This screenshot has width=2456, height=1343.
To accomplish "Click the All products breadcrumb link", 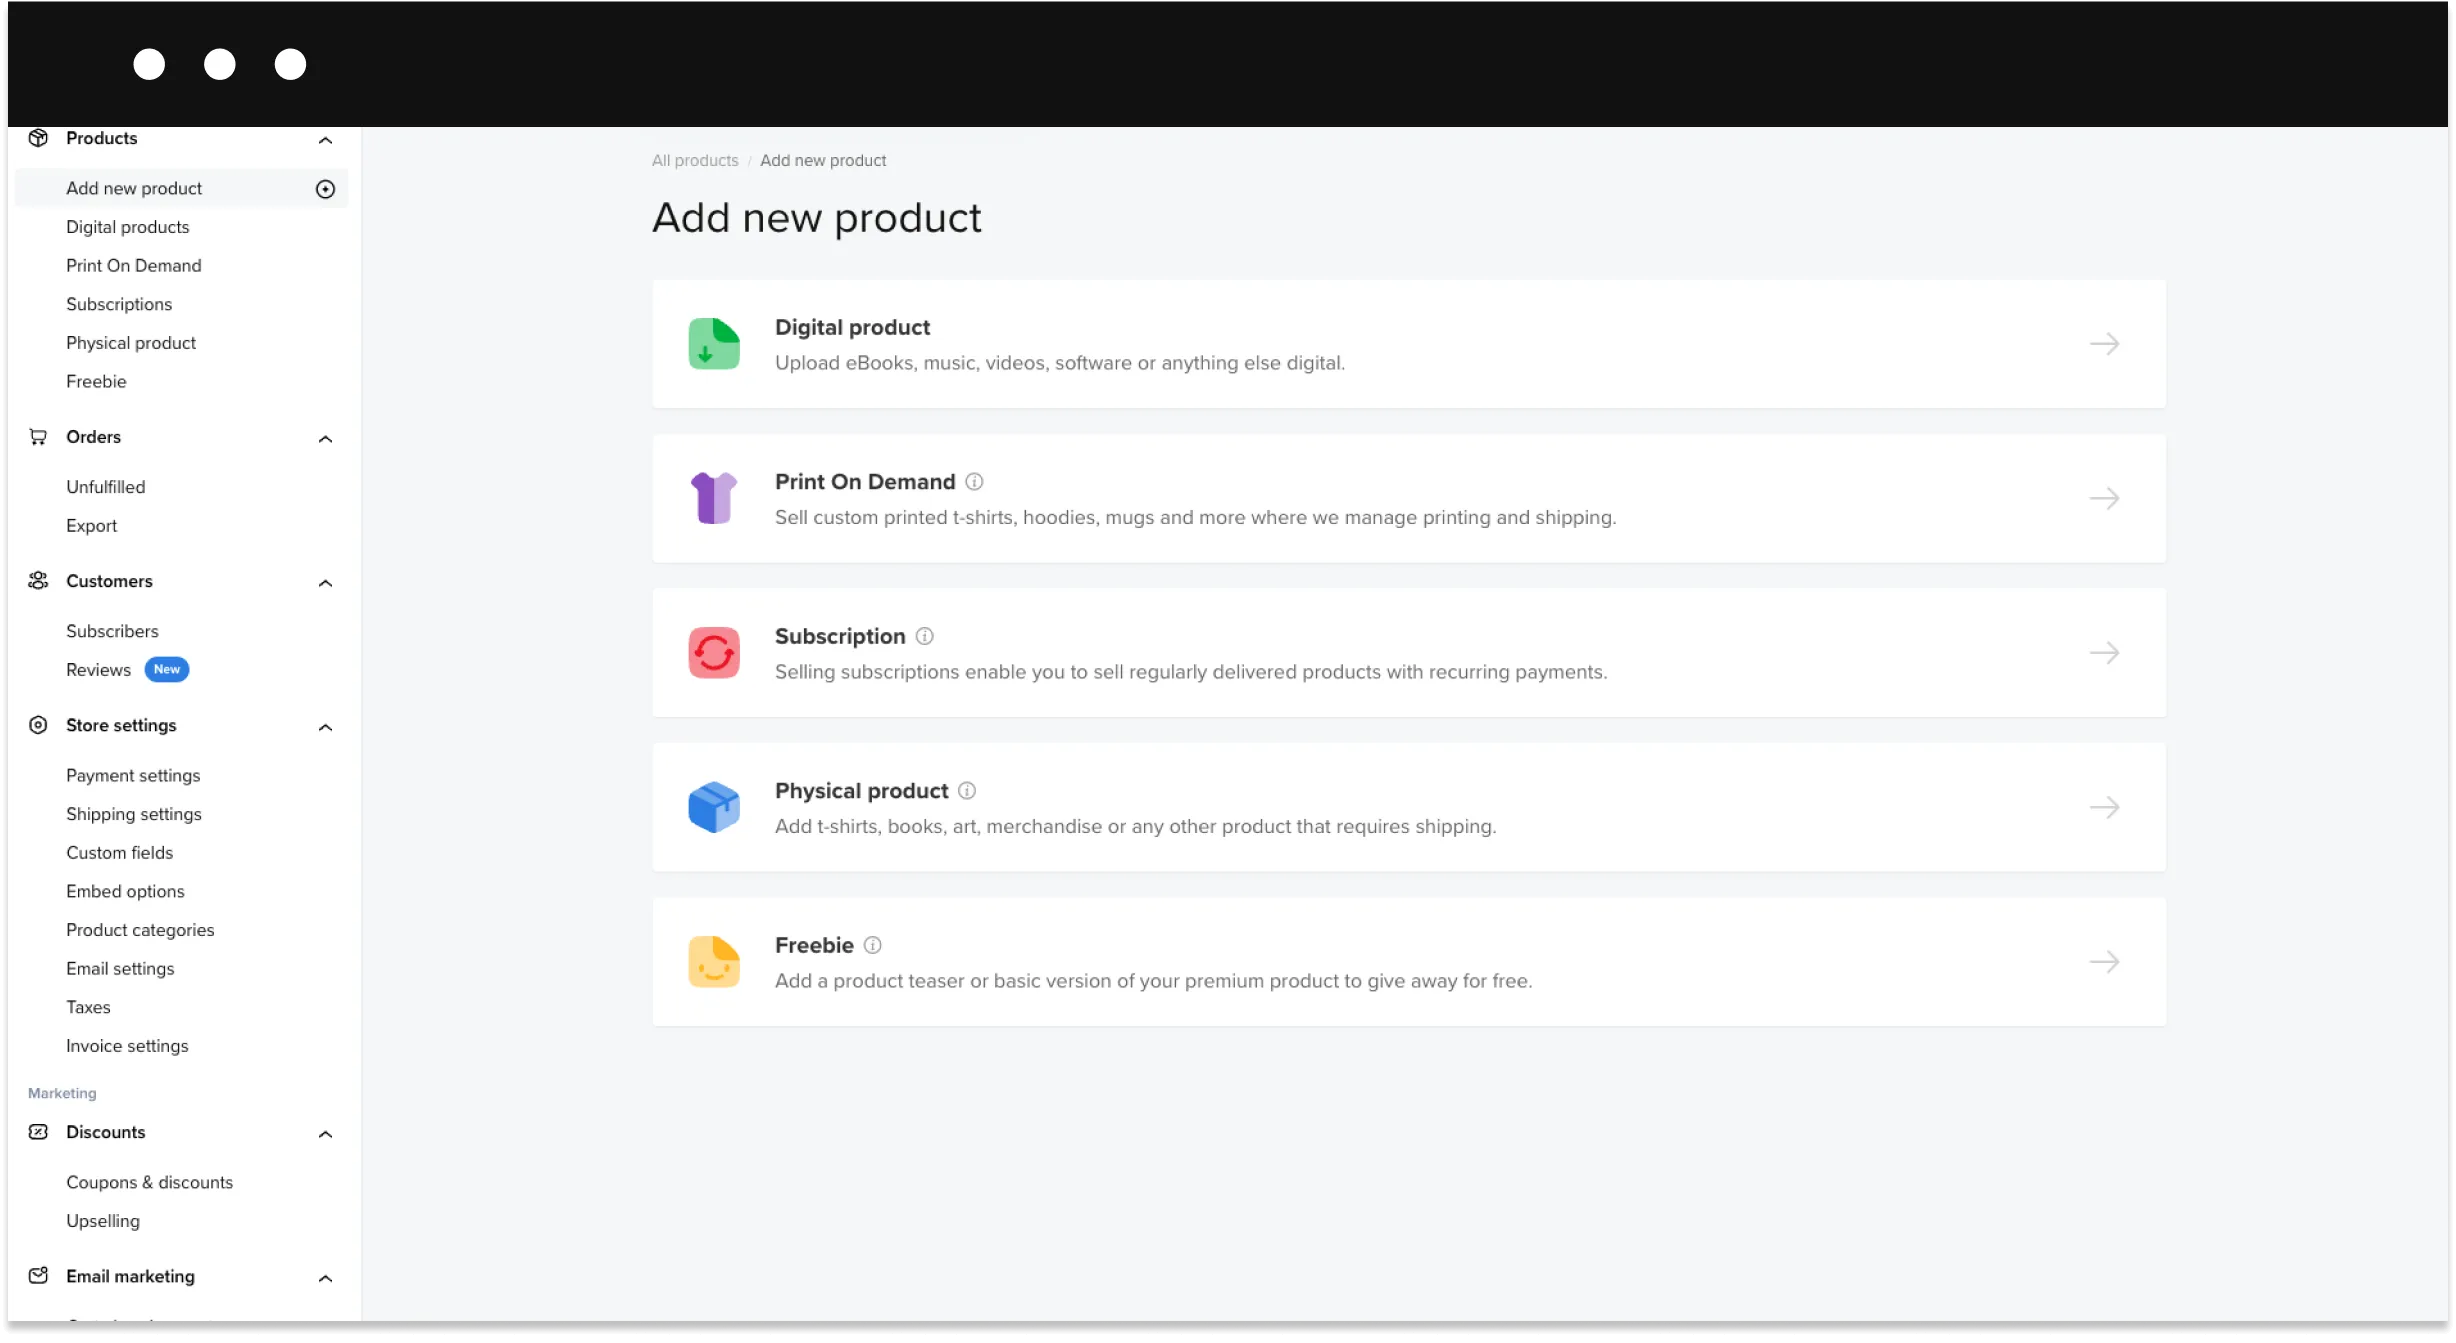I will tap(695, 161).
